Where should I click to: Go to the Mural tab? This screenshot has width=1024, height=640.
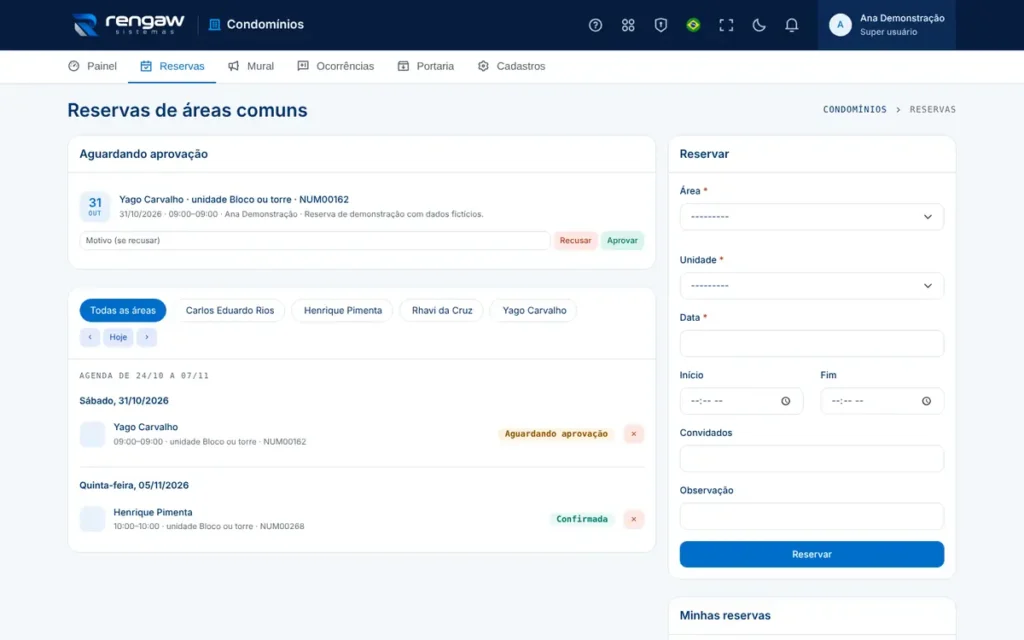pos(251,66)
